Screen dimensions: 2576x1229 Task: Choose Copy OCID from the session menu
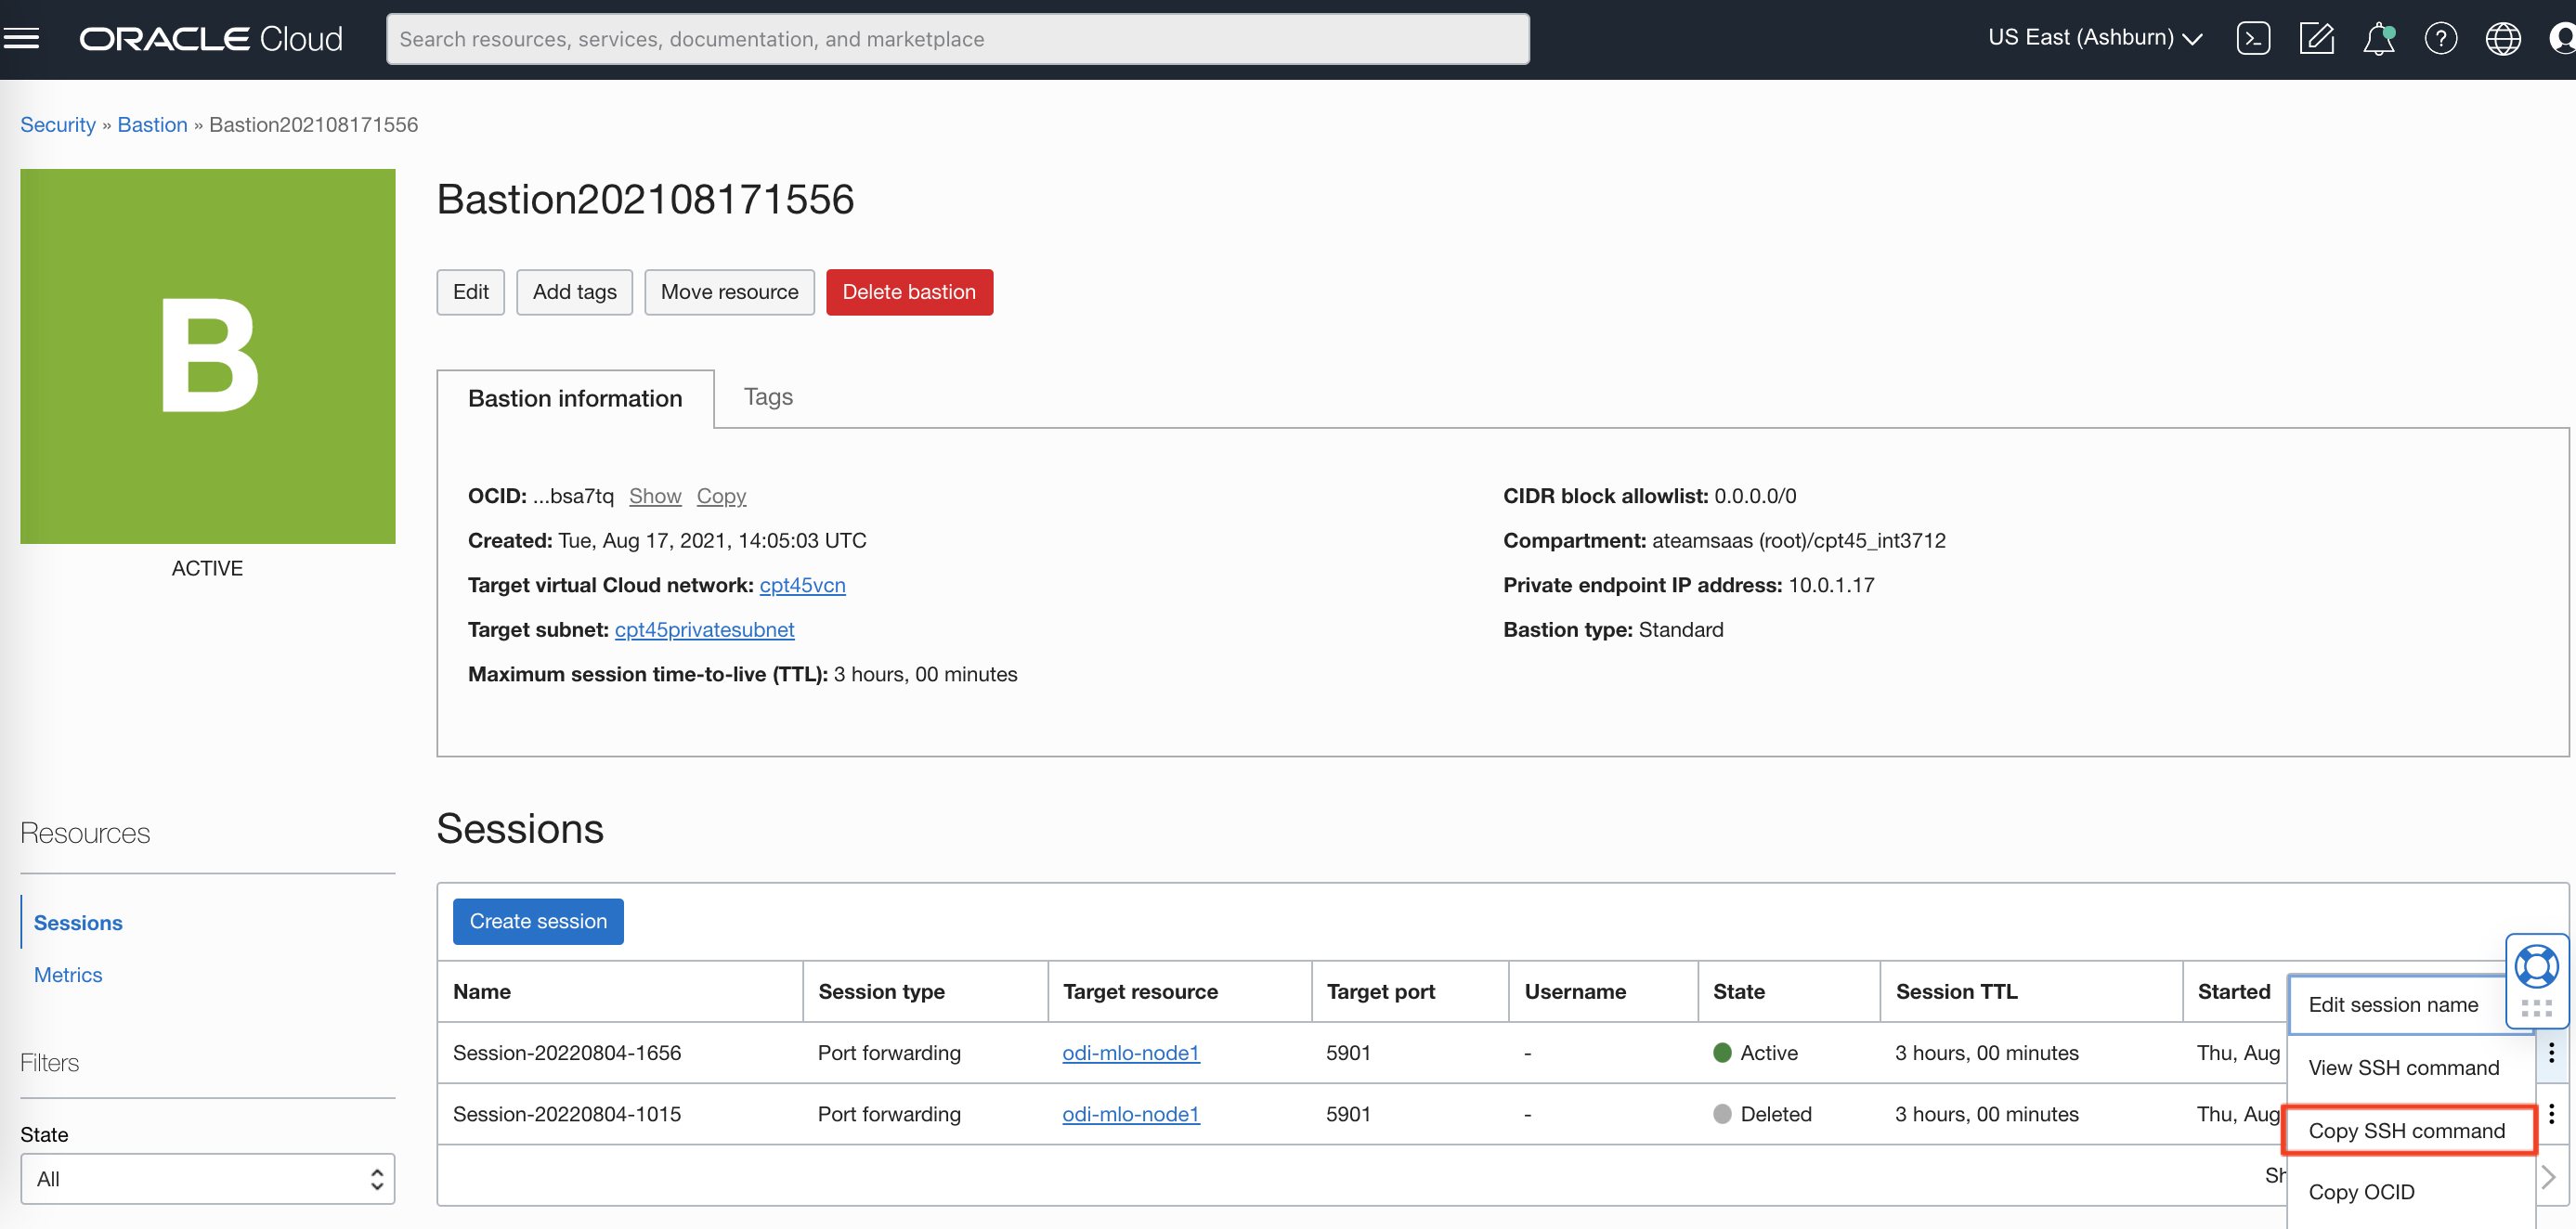coord(2362,1191)
